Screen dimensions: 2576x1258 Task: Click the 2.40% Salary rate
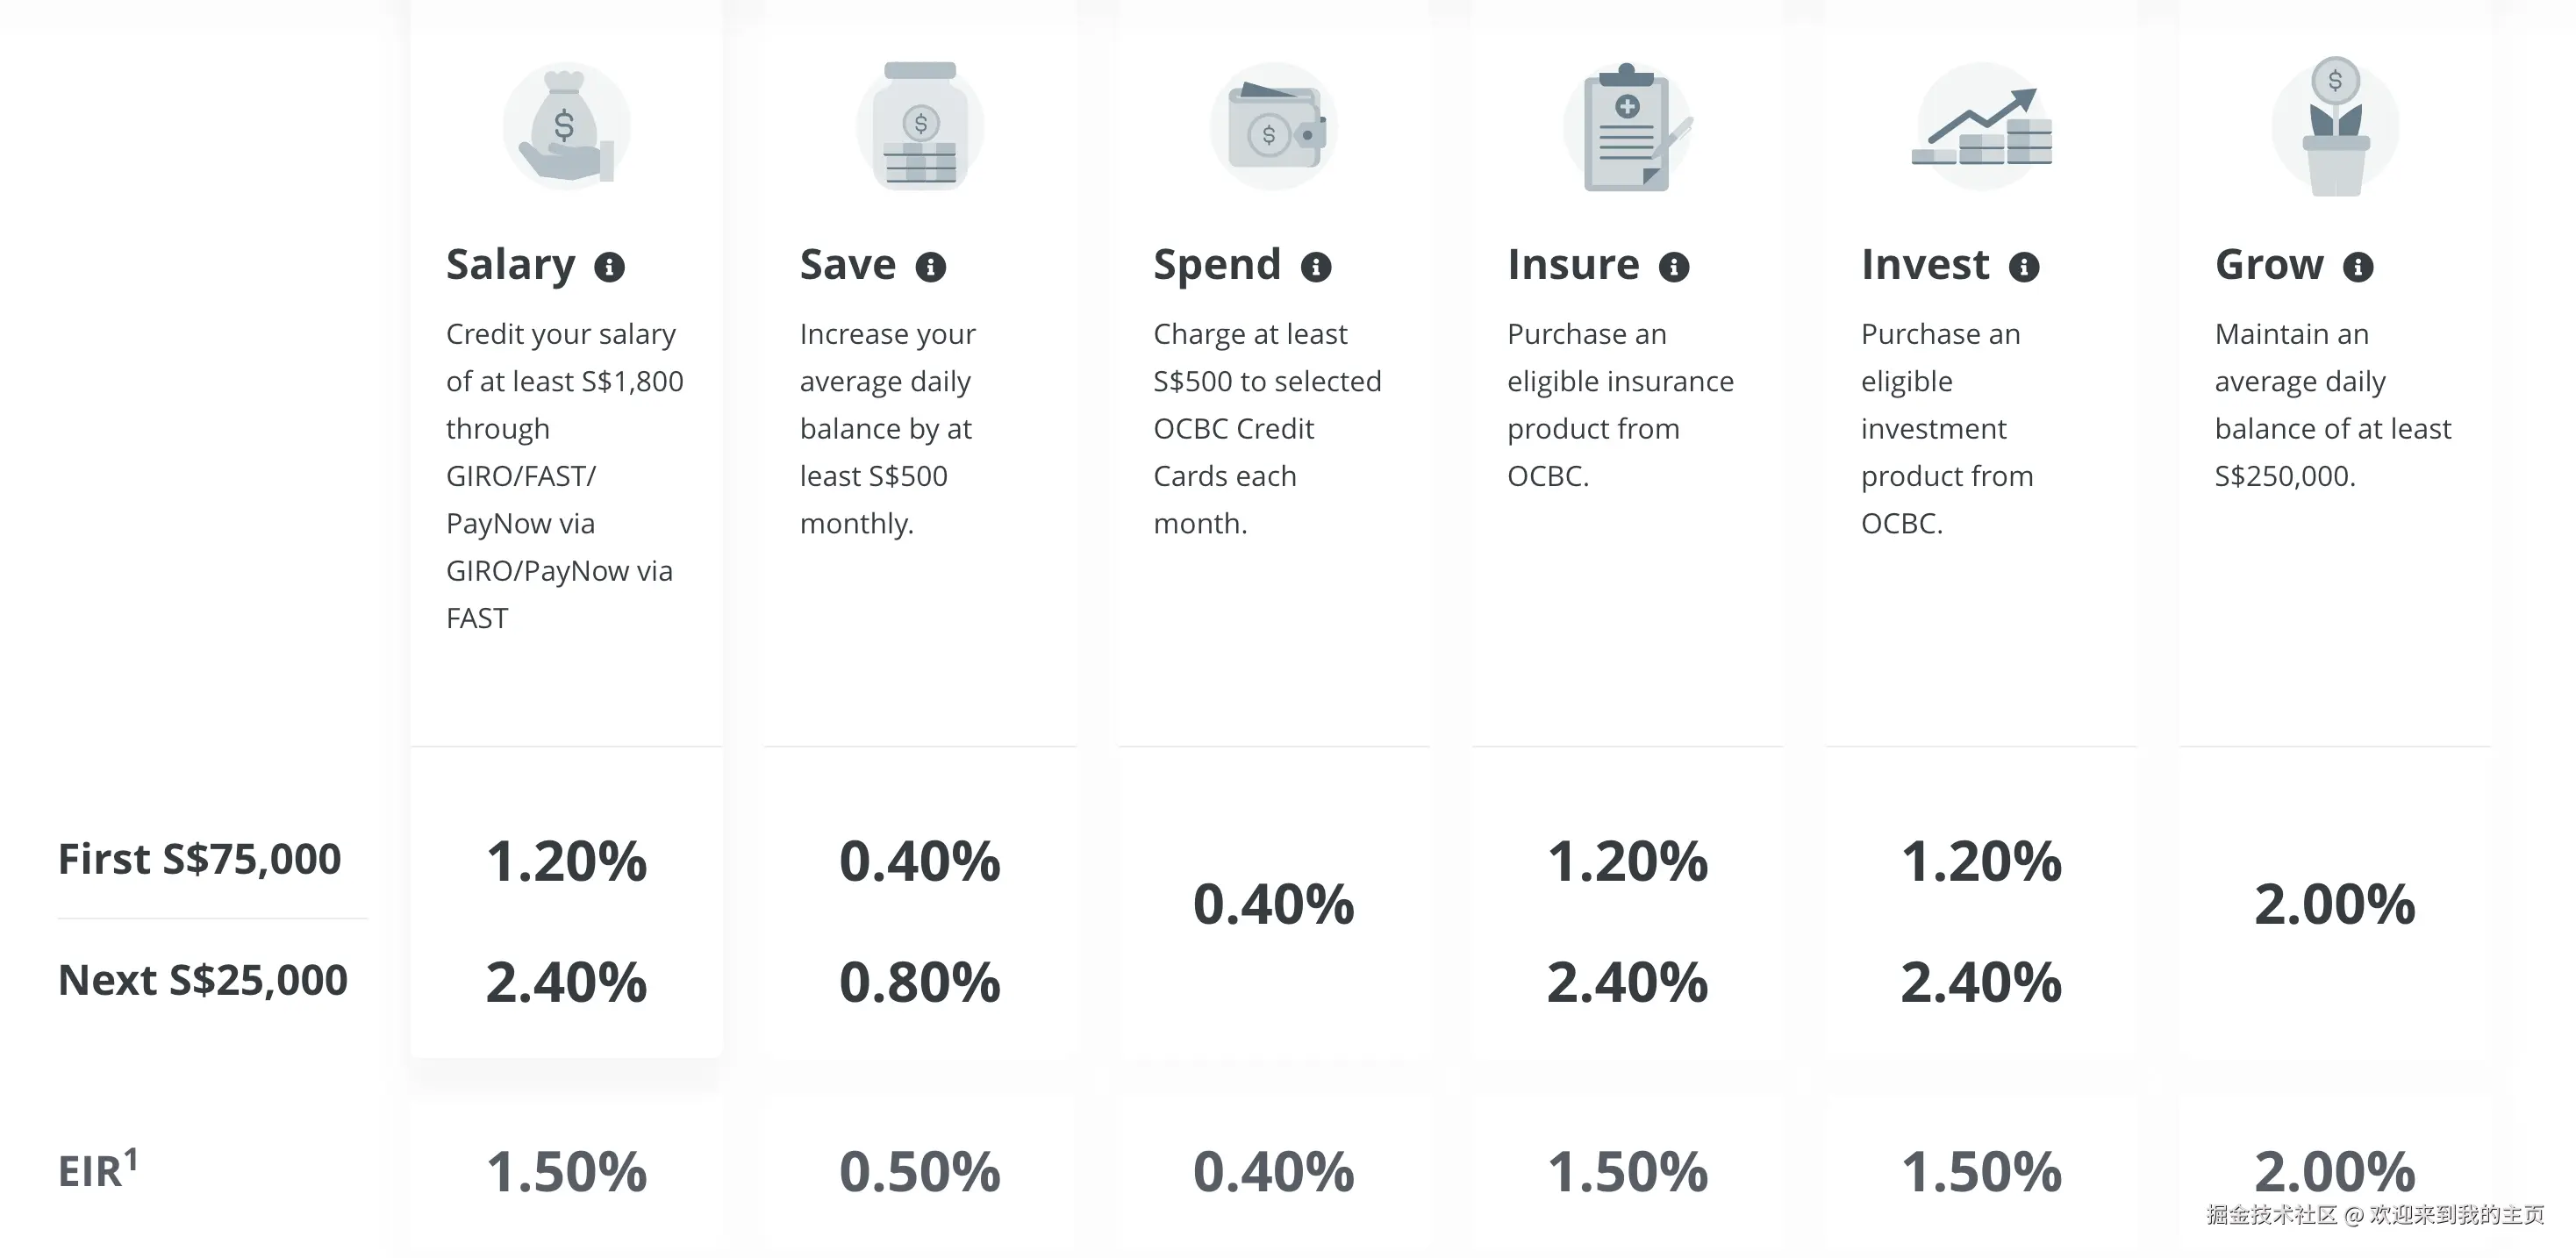pyautogui.click(x=566, y=982)
